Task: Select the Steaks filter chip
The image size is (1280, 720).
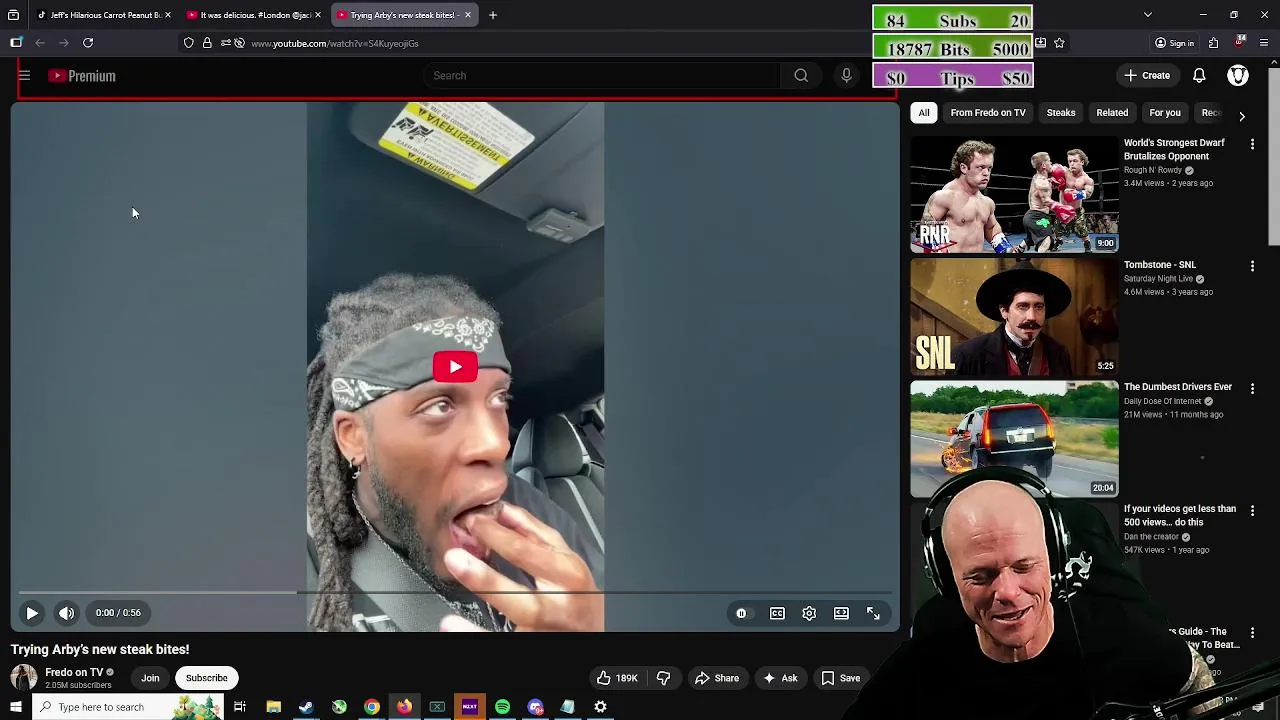Action: point(1061,113)
